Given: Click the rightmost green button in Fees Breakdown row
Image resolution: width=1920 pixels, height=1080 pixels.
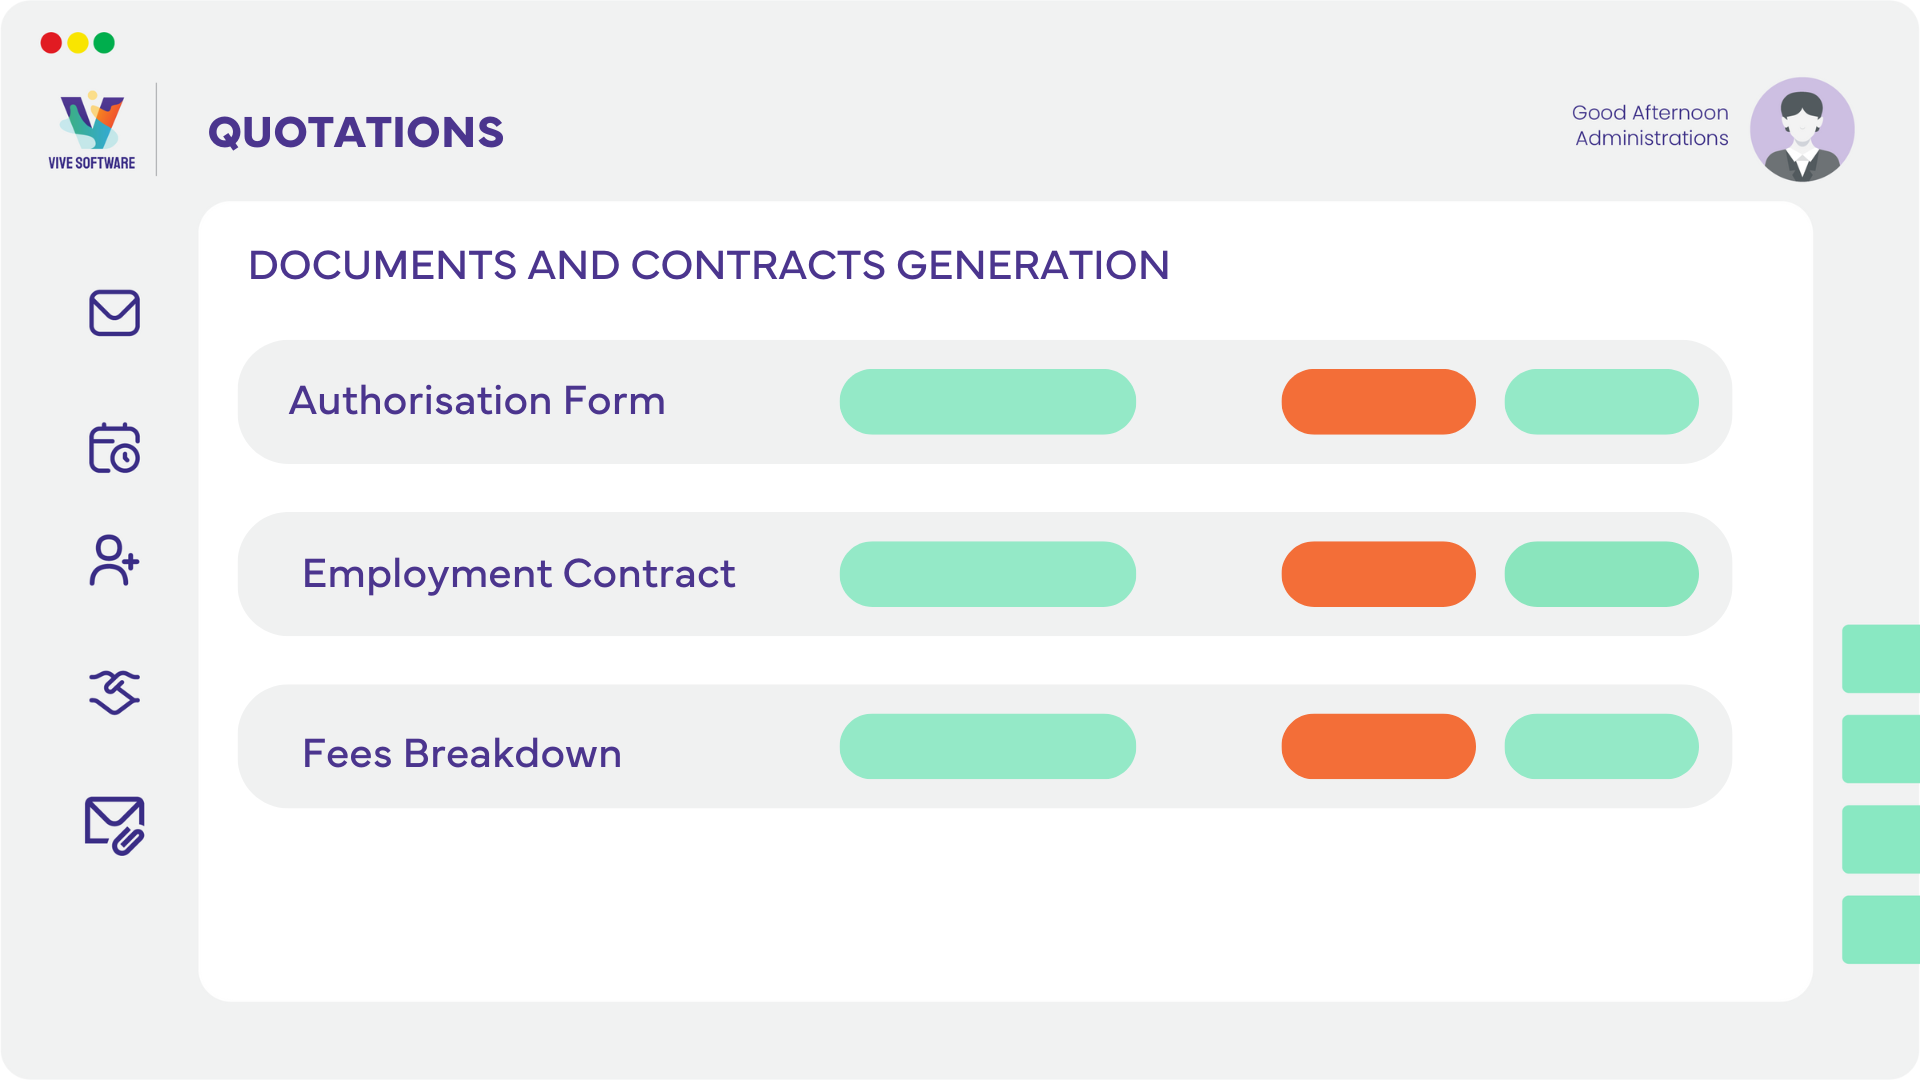Looking at the screenshot, I should pos(1601,746).
